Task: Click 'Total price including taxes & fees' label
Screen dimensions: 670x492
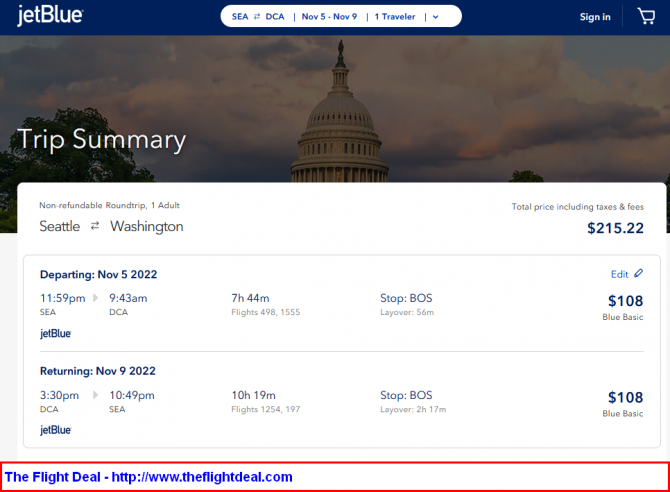Action: coord(578,207)
